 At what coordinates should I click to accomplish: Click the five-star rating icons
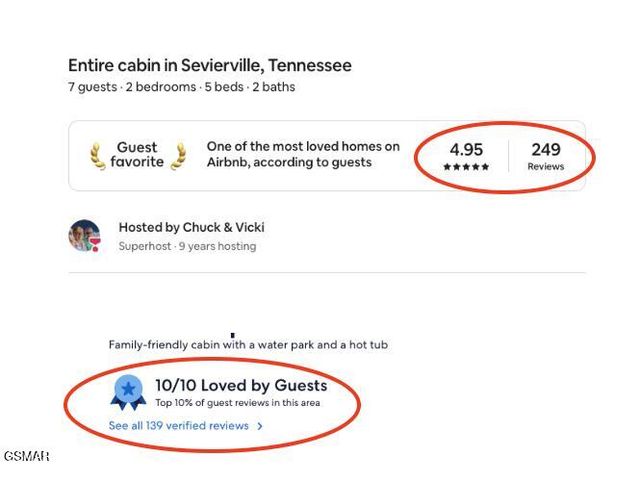click(466, 167)
